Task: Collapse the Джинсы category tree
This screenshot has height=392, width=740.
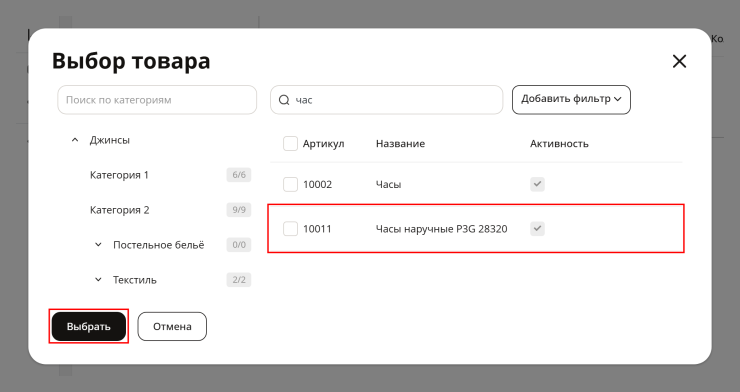Action: tap(75, 140)
